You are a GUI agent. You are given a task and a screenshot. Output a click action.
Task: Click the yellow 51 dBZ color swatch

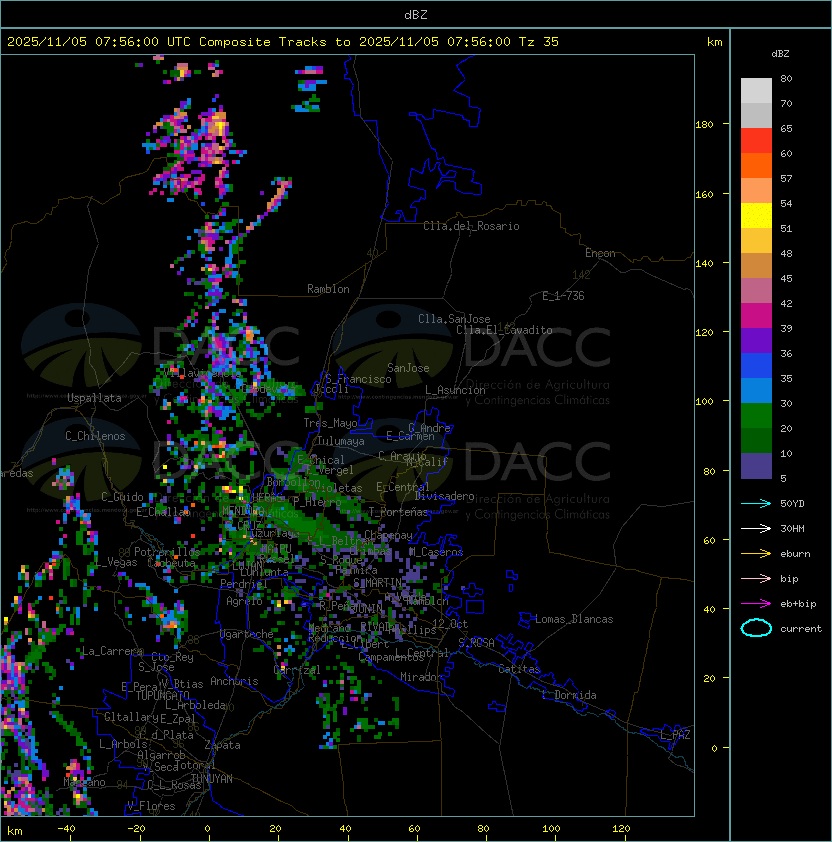[756, 216]
